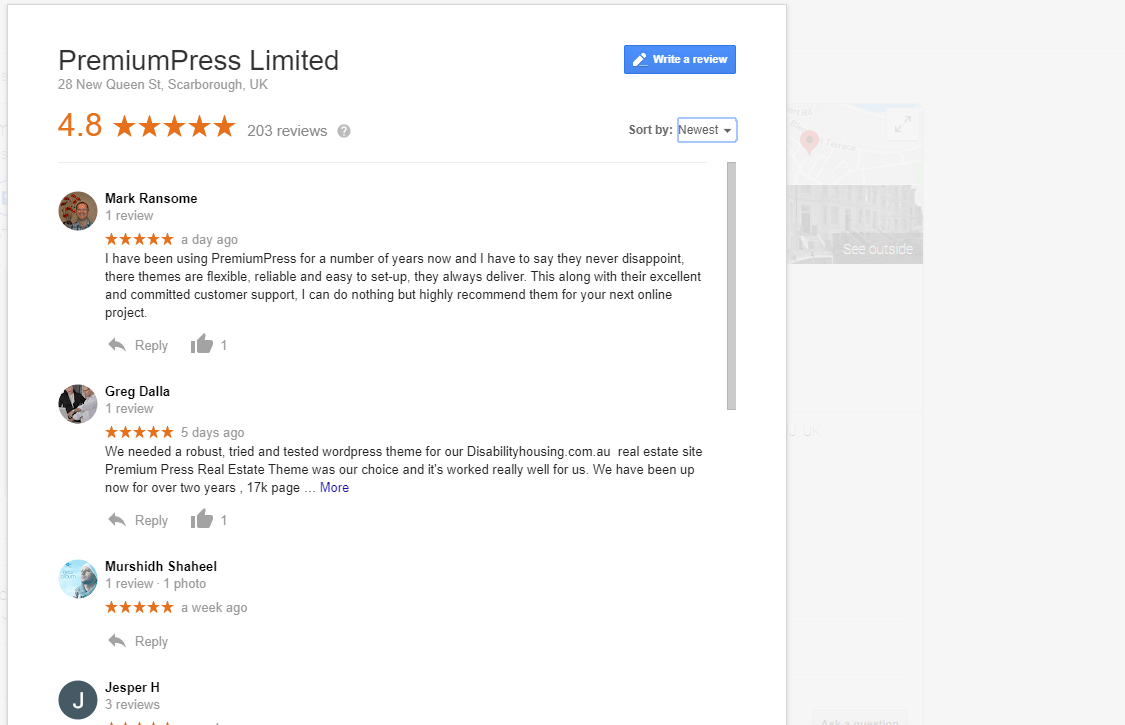Click the reply arrow under Murshidh Shaheel's review

coord(119,641)
